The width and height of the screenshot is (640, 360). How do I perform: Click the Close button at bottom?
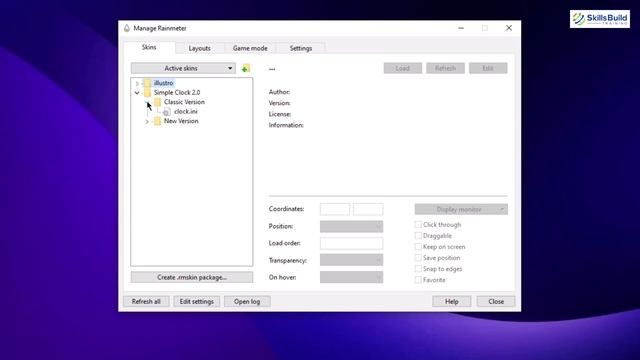(x=496, y=302)
